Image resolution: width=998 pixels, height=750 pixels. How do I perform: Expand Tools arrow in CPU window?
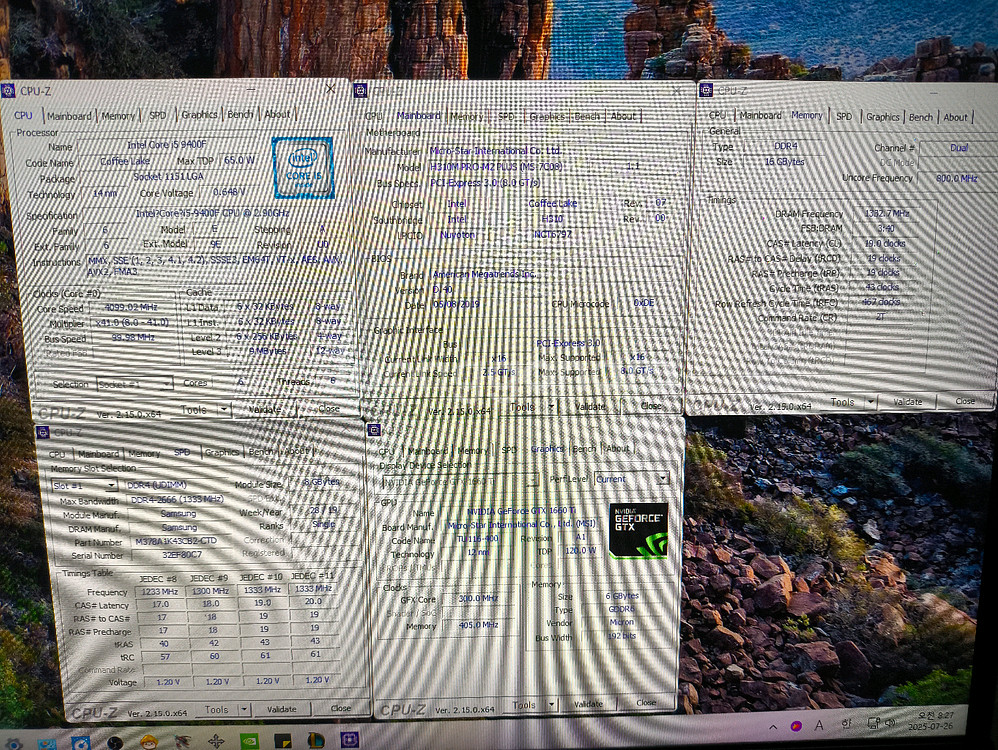[x=224, y=410]
